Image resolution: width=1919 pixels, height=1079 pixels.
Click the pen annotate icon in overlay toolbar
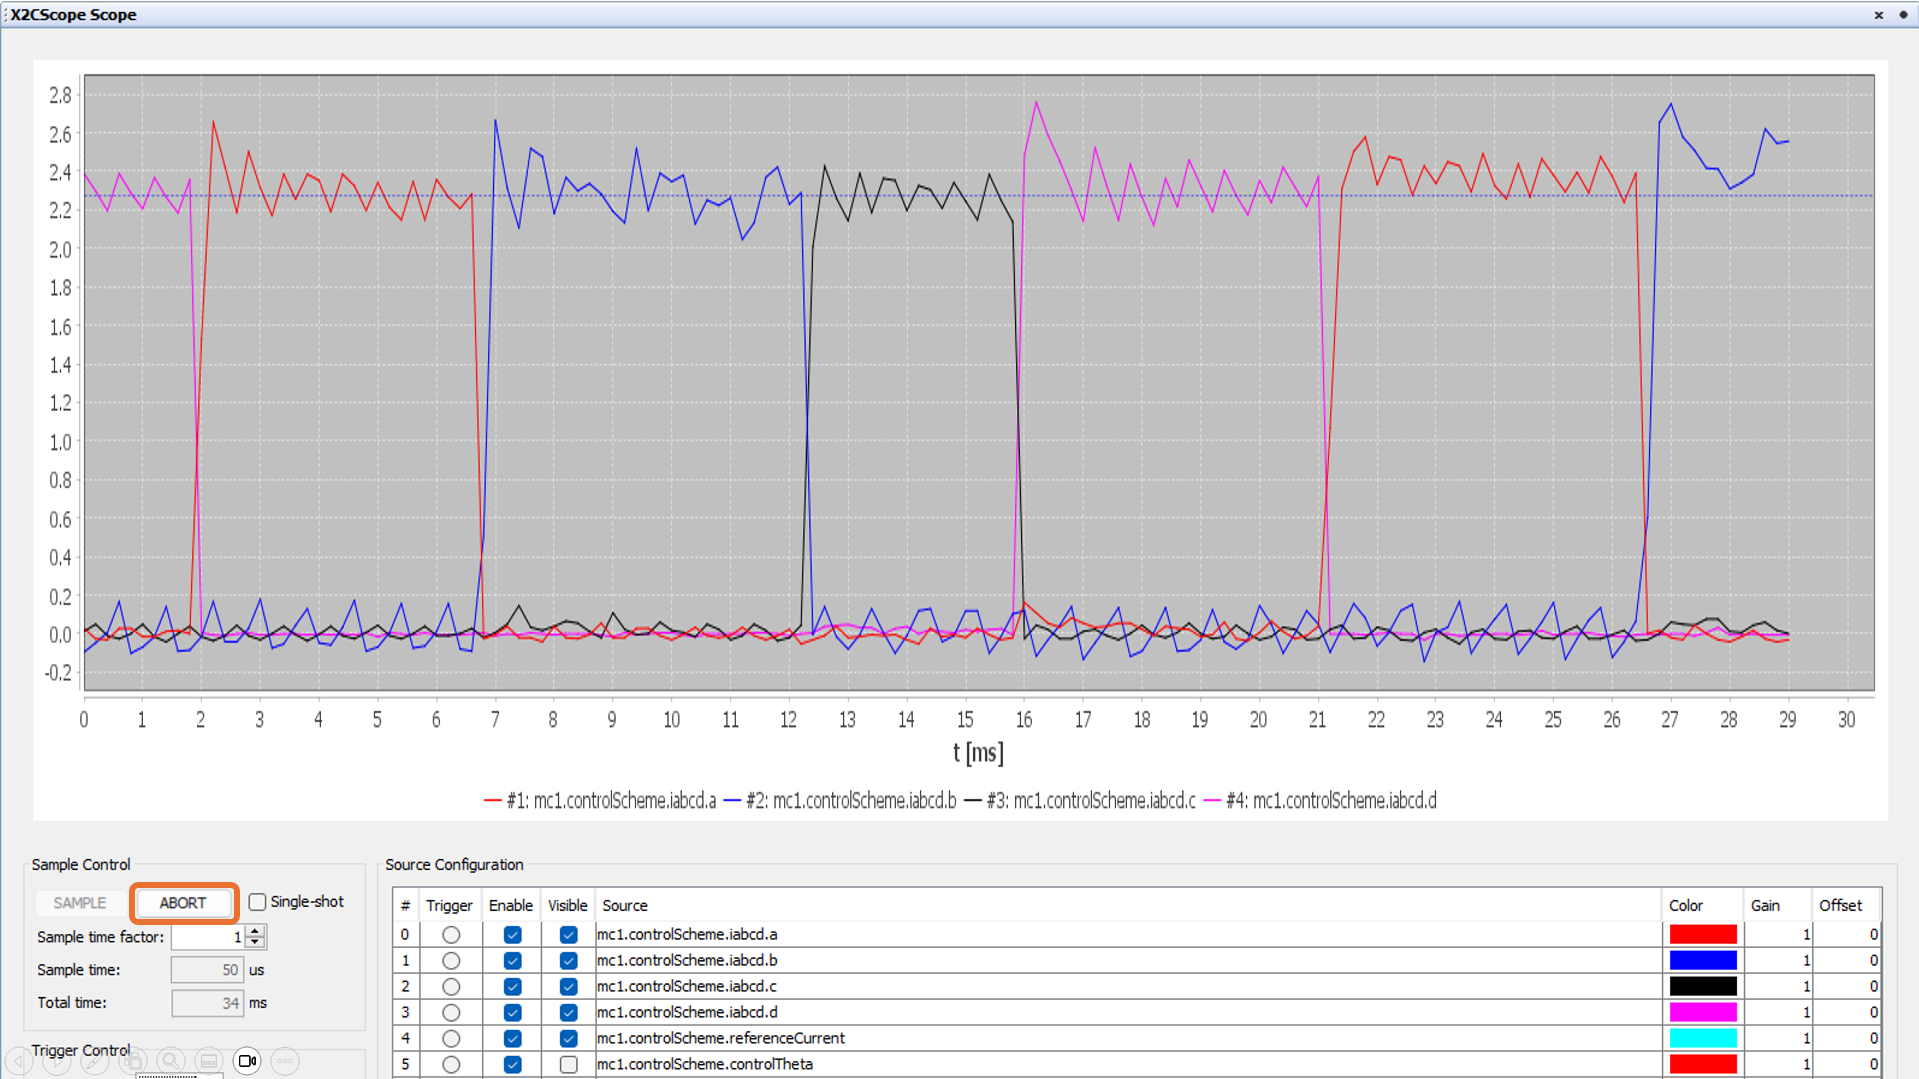pyautogui.click(x=95, y=1061)
